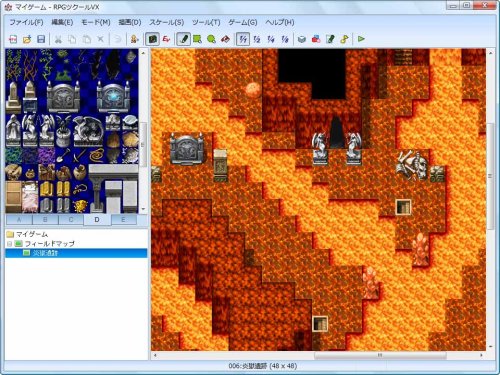Open the Database tool icon

pyautogui.click(x=302, y=39)
